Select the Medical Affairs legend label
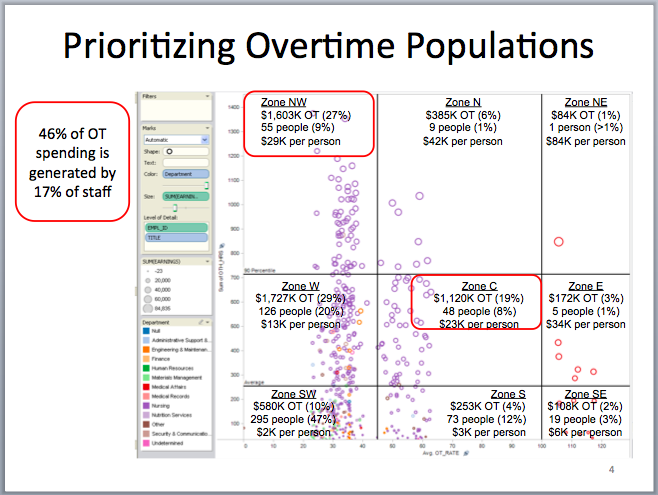The image size is (658, 495). coord(169,387)
